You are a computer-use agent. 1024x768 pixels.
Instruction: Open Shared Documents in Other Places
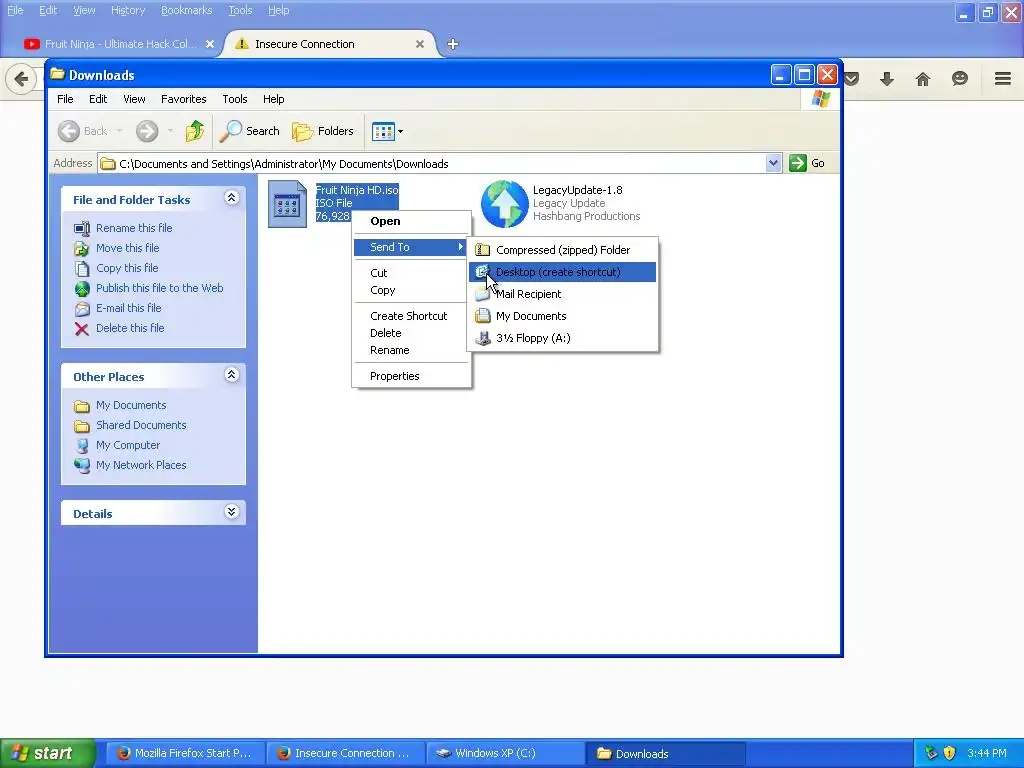[x=141, y=425]
